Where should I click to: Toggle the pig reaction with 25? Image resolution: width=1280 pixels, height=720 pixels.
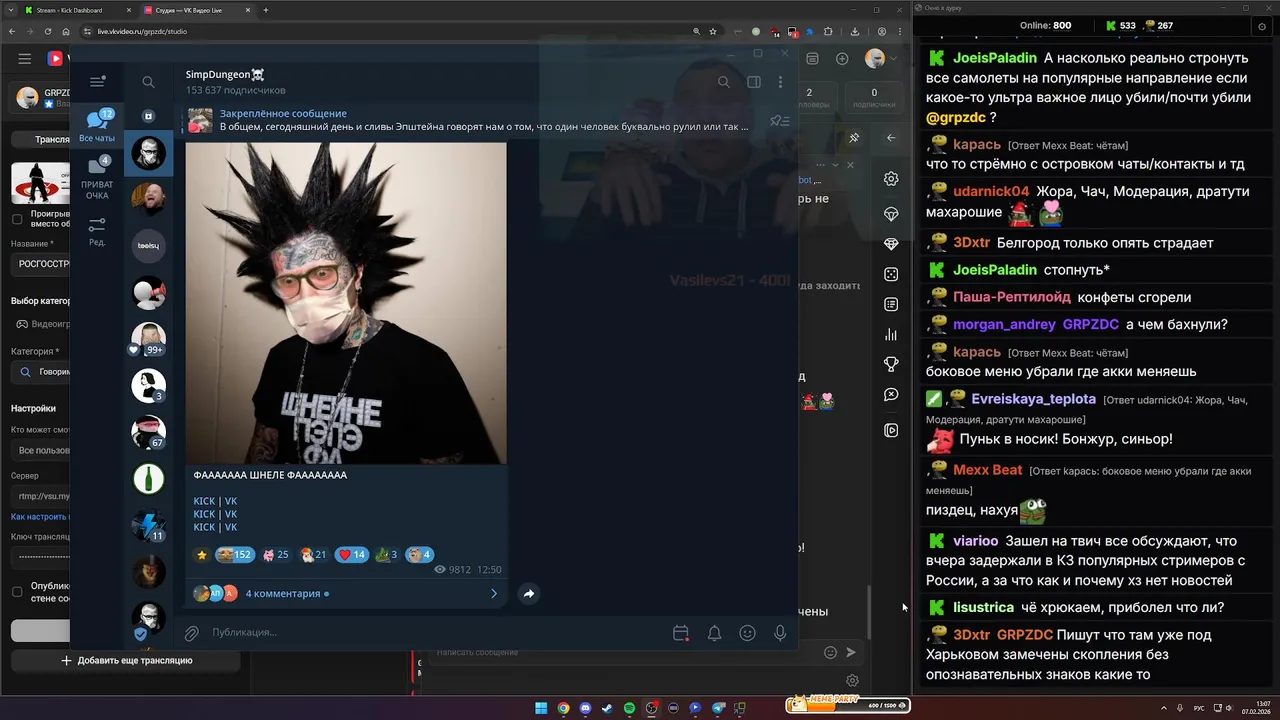point(275,555)
